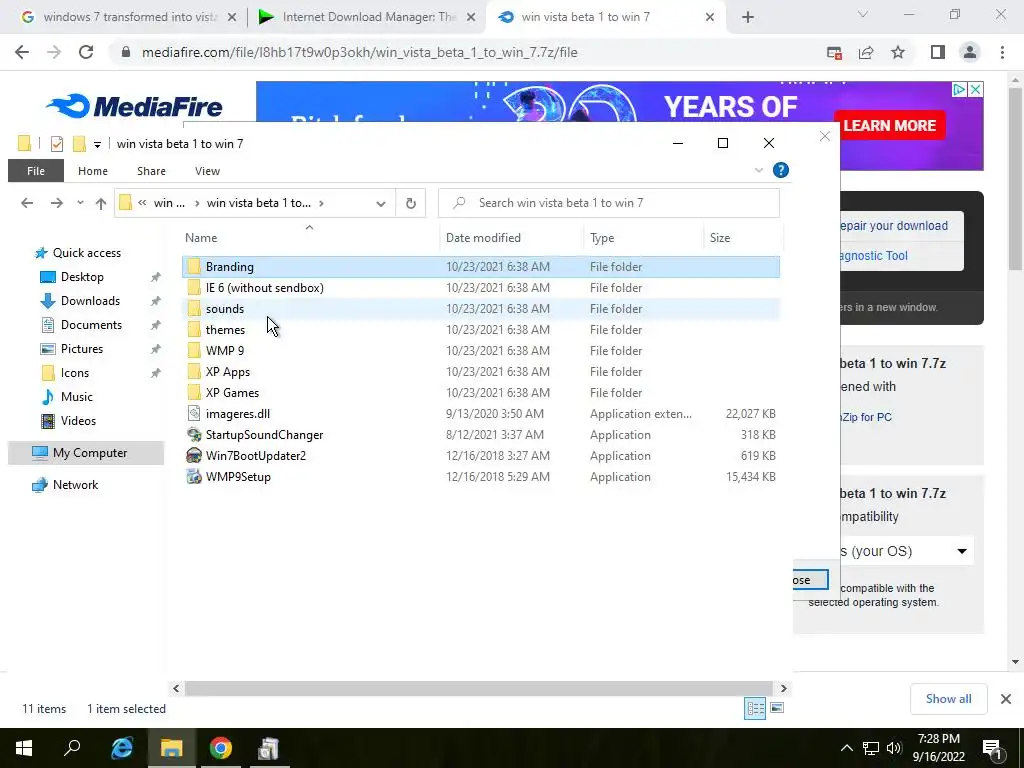Open the clock showing 7:28 PM

click(938, 748)
